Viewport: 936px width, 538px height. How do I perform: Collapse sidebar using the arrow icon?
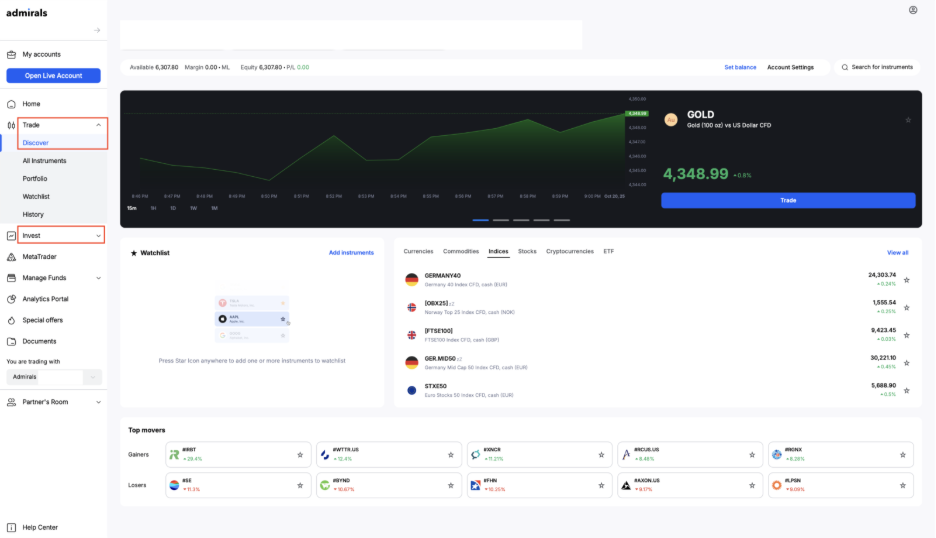tap(97, 30)
